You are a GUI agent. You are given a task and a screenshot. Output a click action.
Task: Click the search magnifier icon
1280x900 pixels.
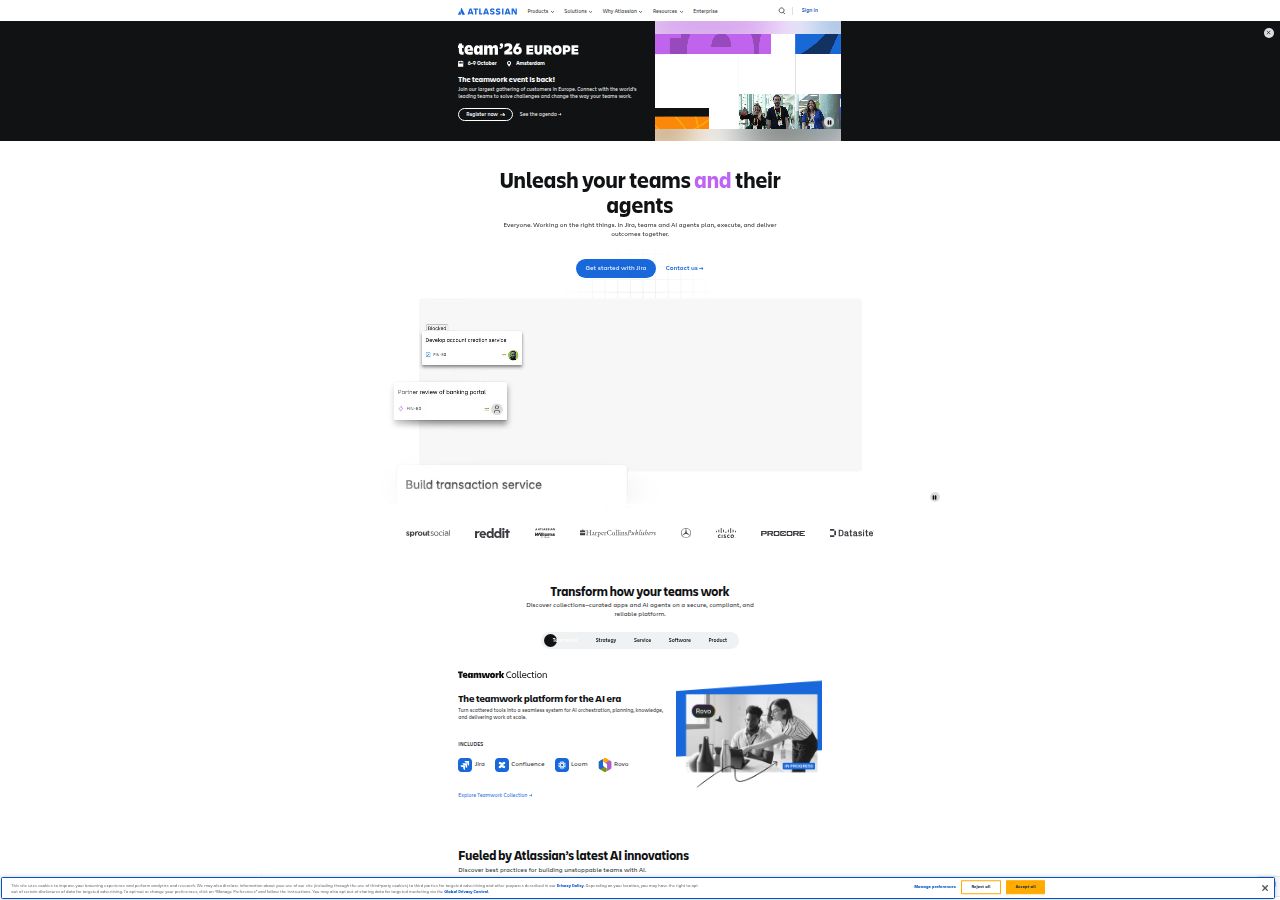[x=782, y=11]
